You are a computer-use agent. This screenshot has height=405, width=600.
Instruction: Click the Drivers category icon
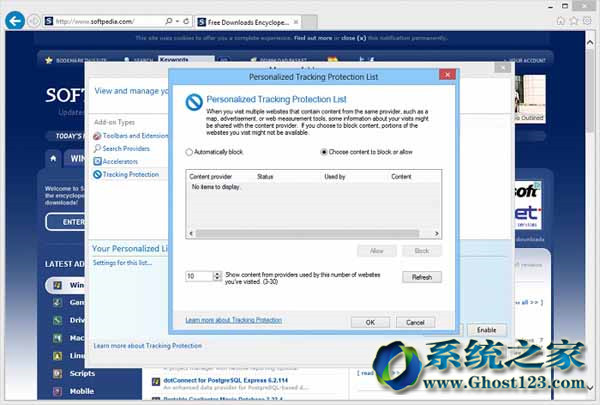(57, 320)
